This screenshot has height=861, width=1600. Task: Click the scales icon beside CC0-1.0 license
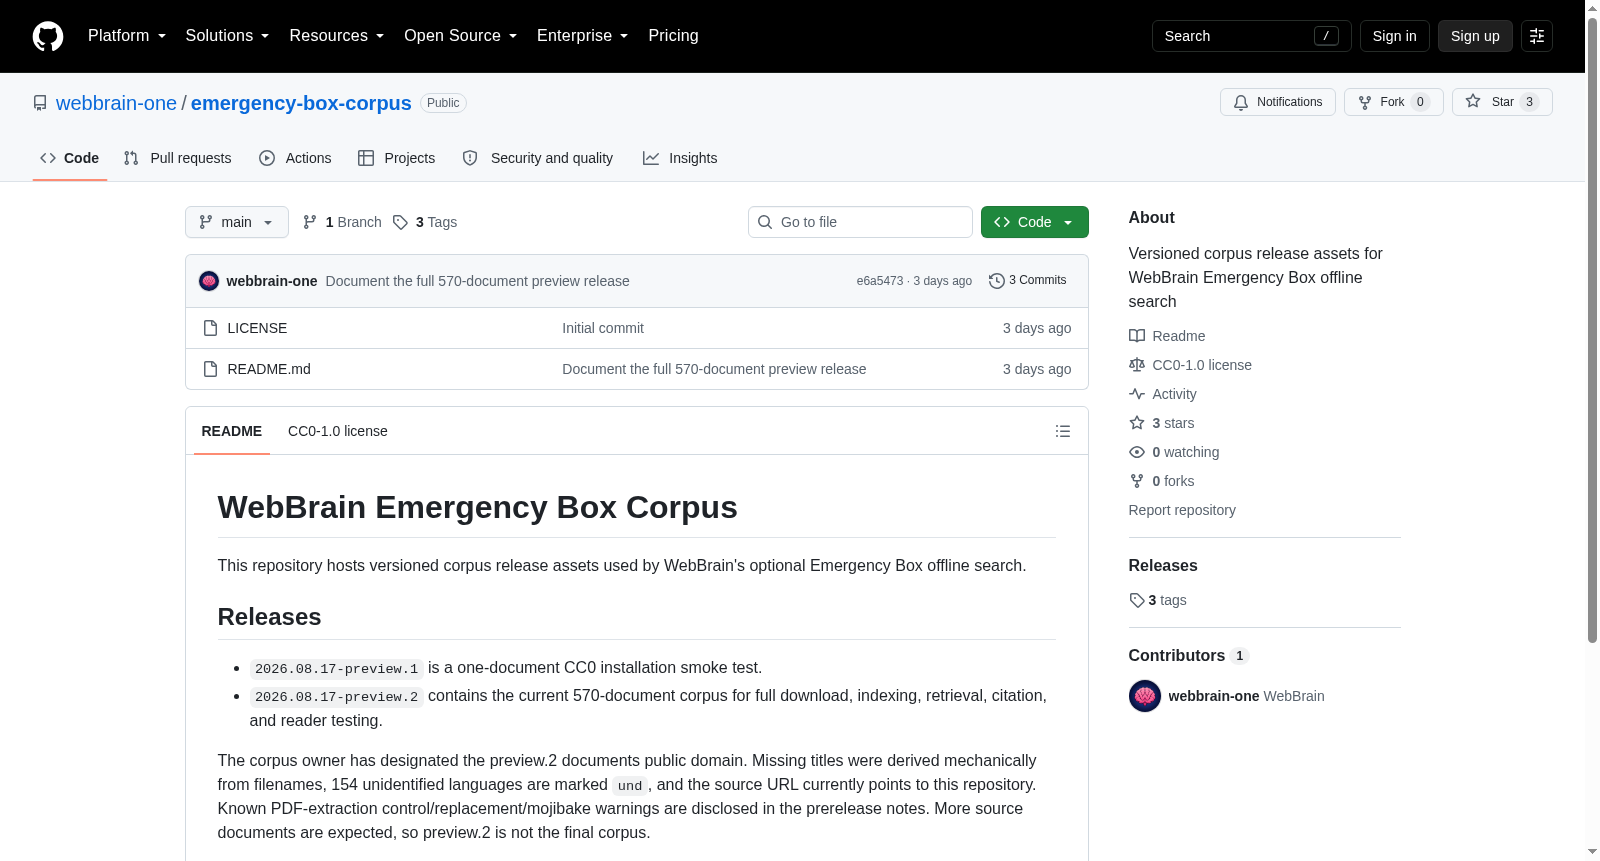pos(1137,365)
